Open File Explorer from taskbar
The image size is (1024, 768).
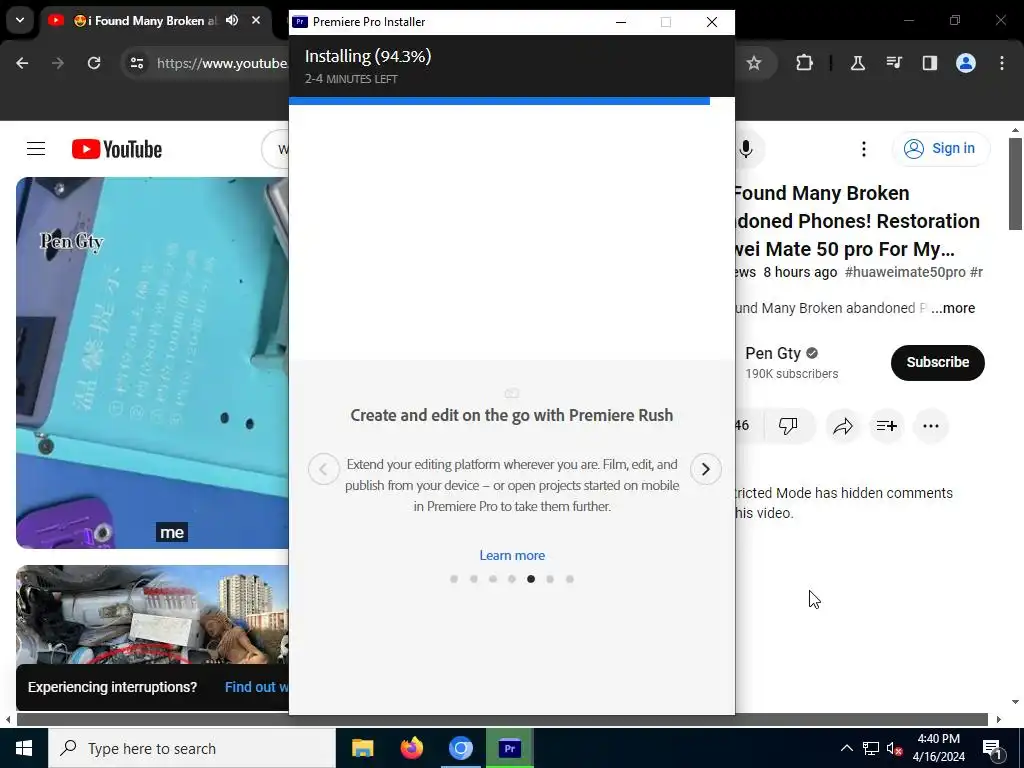(362, 748)
